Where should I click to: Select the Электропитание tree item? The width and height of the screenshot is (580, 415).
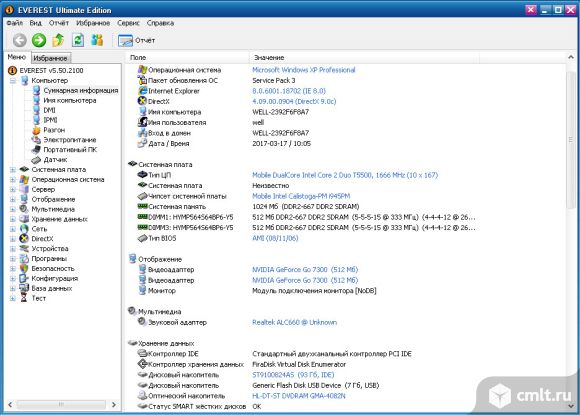tap(70, 140)
